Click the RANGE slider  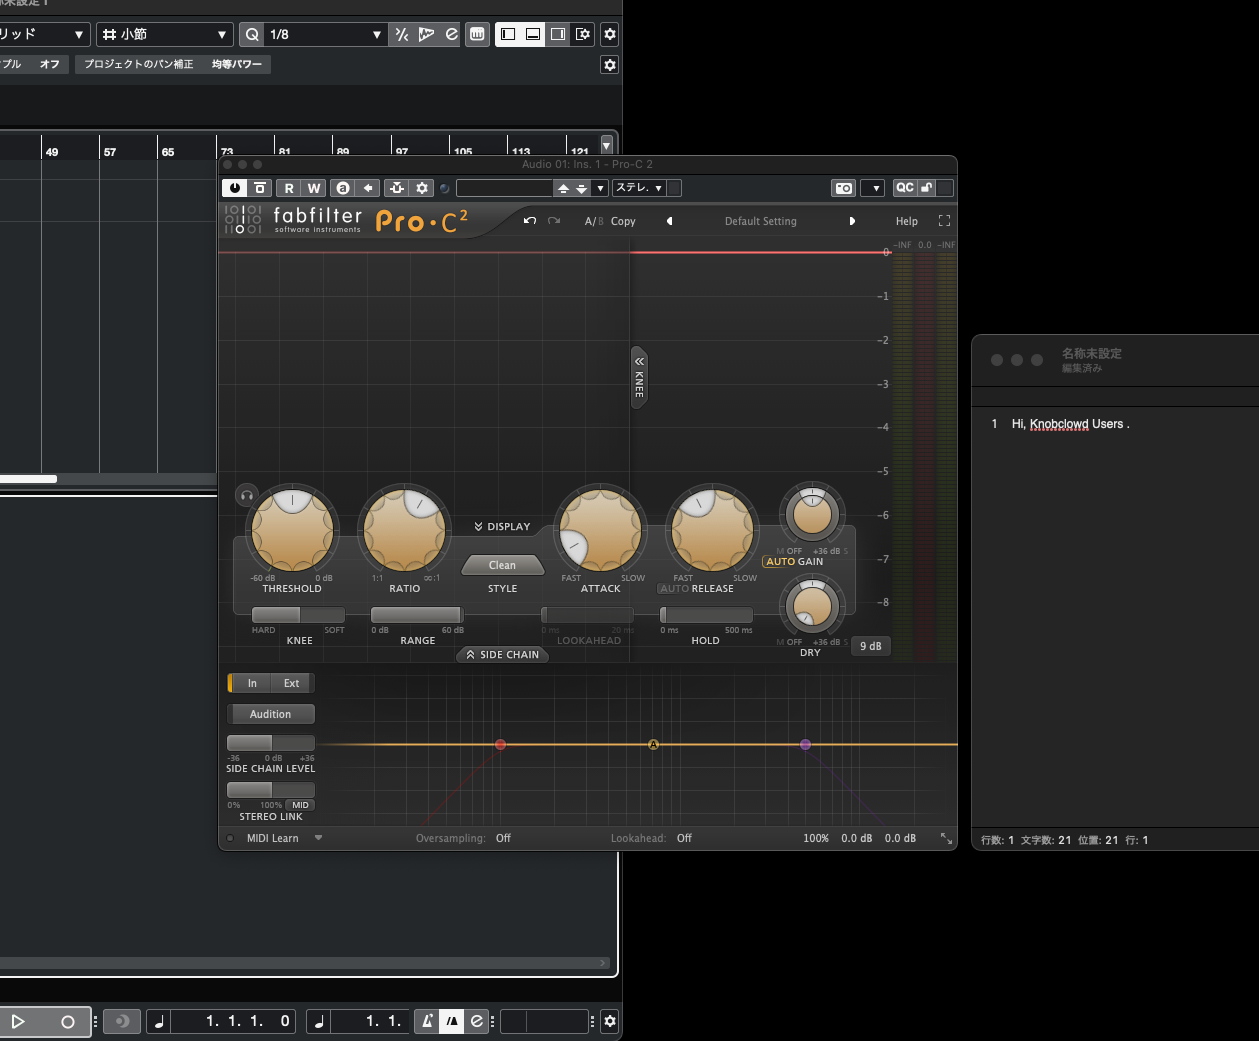(x=417, y=615)
